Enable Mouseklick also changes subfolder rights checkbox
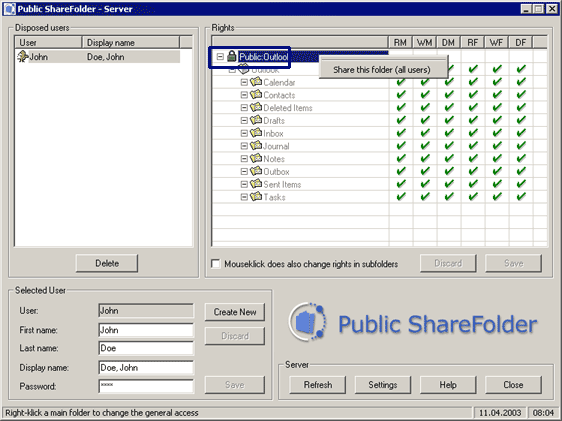 216,264
